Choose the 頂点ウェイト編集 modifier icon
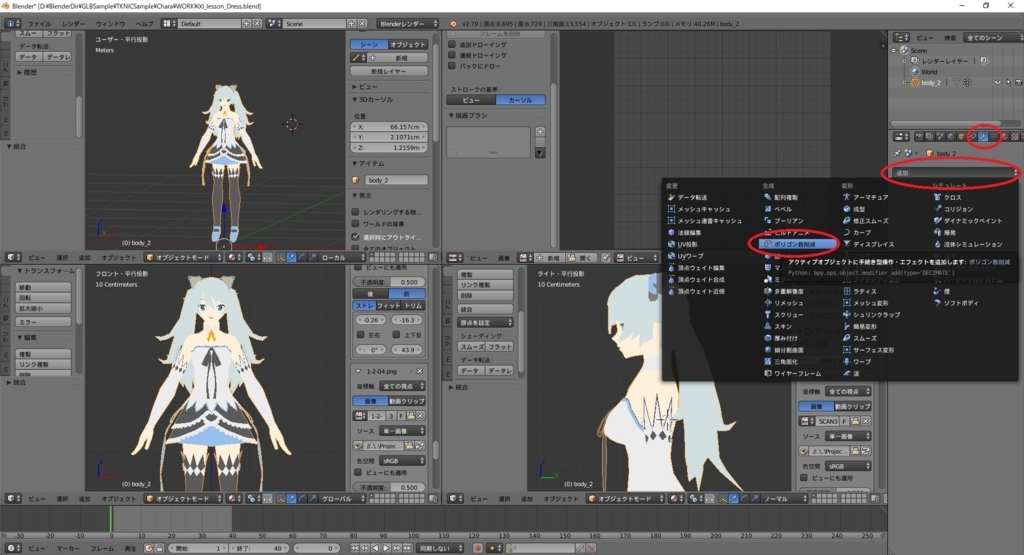This screenshot has width=1024, height=555. pos(671,268)
